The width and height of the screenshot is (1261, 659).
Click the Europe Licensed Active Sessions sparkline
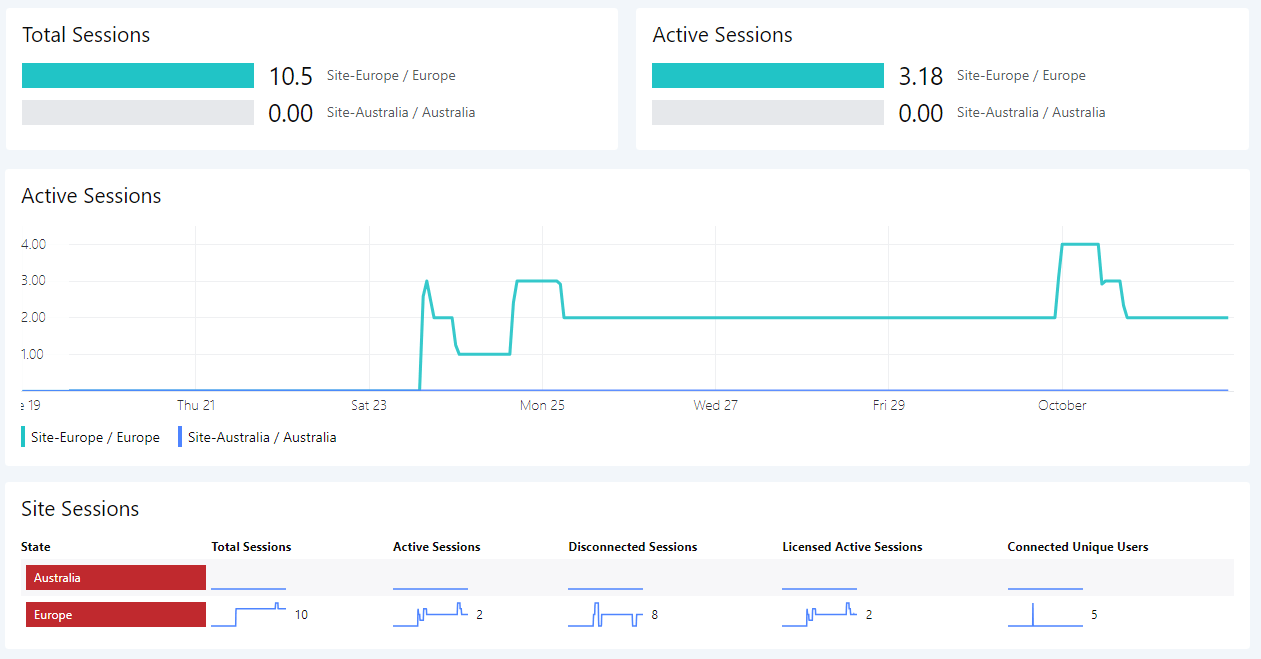819,615
